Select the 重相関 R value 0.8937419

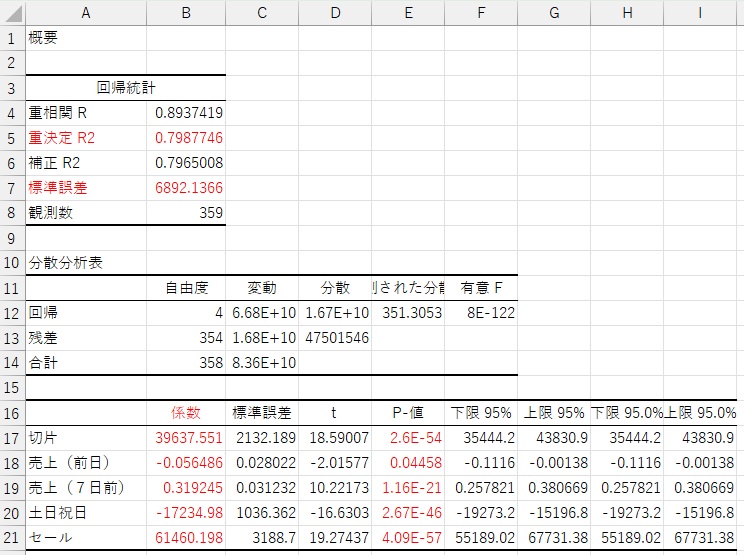coord(186,113)
